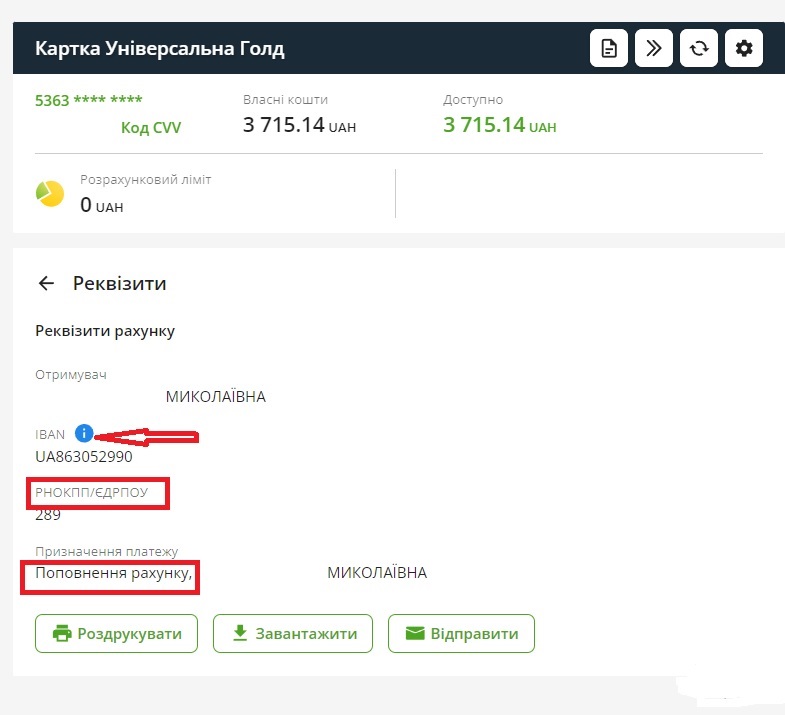This screenshot has width=785, height=715.
Task: Refresh card data with the sync icon
Action: (x=699, y=48)
